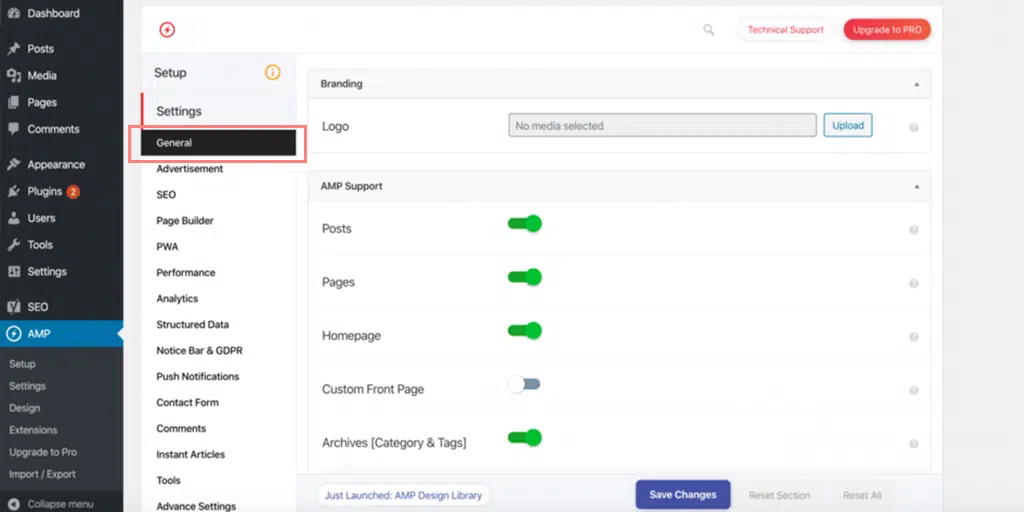Image resolution: width=1024 pixels, height=512 pixels.
Task: Click the Dashboard icon in sidebar
Action: pyautogui.click(x=13, y=14)
